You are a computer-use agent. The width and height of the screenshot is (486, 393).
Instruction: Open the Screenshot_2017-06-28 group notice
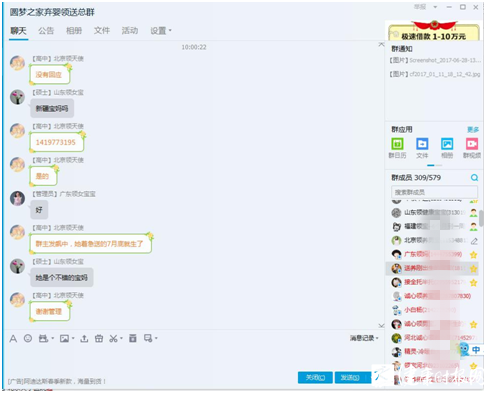click(x=435, y=60)
